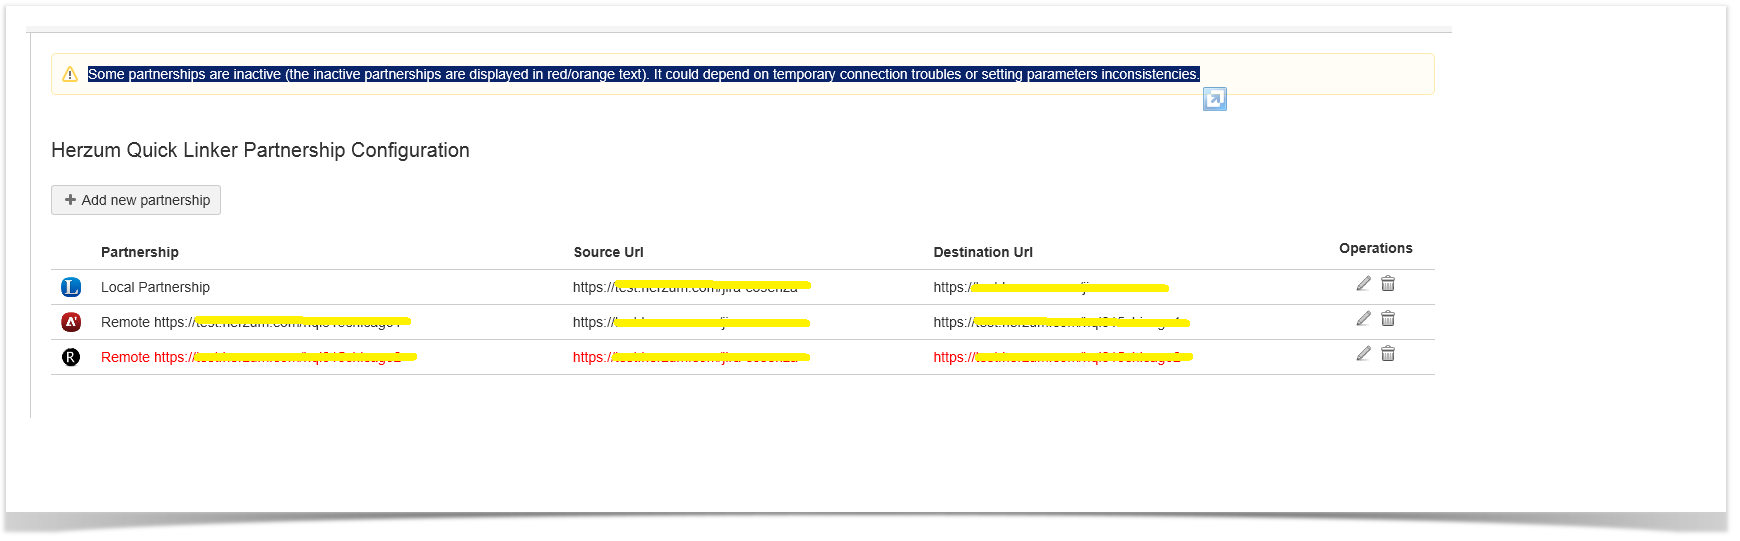Click the Partnership column header
The image size is (1740, 541).
tap(140, 252)
